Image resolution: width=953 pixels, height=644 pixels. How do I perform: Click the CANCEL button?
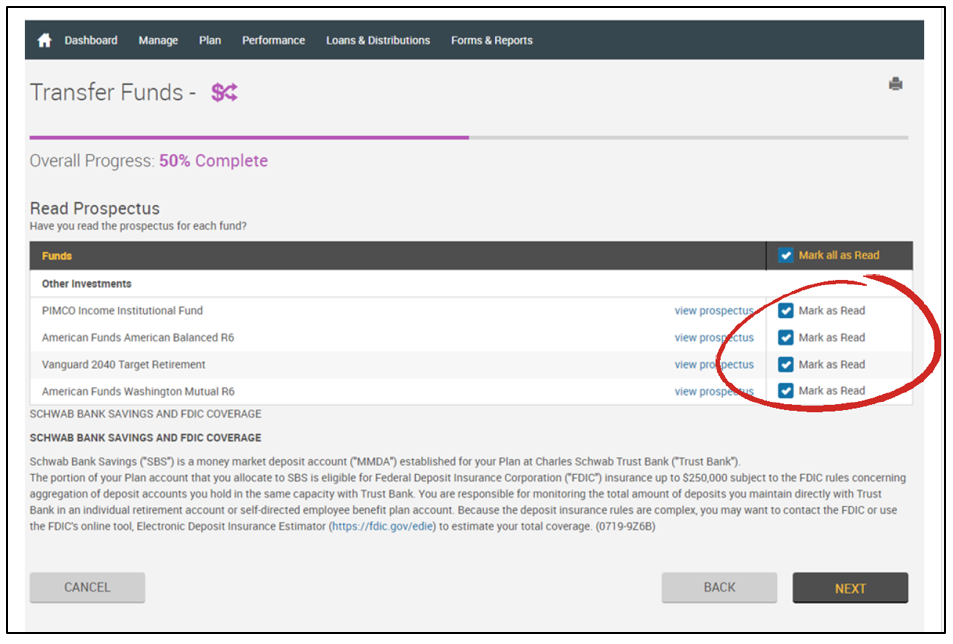(x=87, y=588)
